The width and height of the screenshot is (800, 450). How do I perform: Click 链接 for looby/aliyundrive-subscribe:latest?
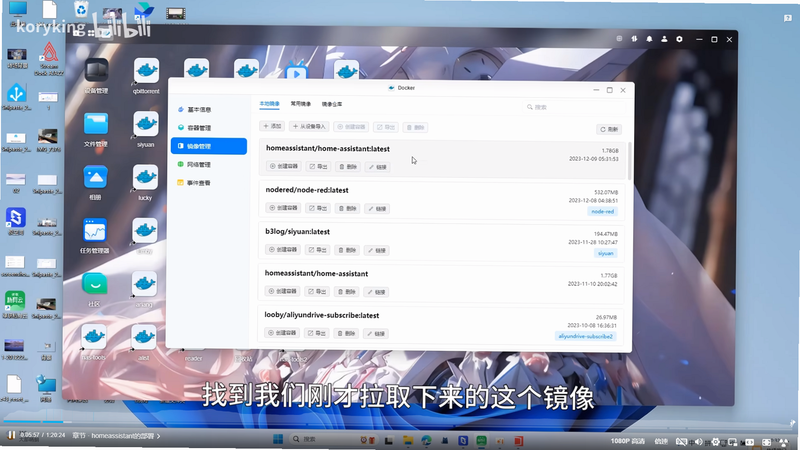[376, 334]
